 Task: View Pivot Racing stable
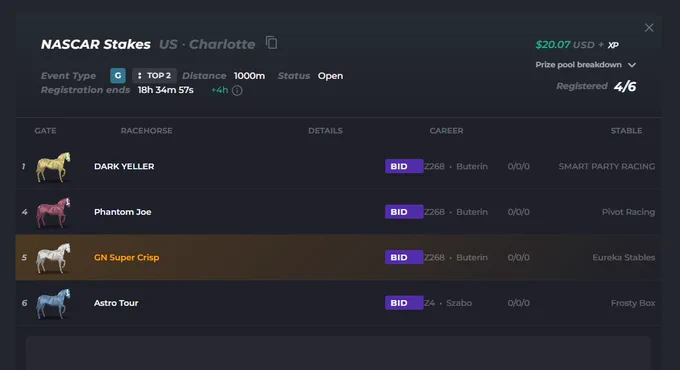pyautogui.click(x=628, y=212)
